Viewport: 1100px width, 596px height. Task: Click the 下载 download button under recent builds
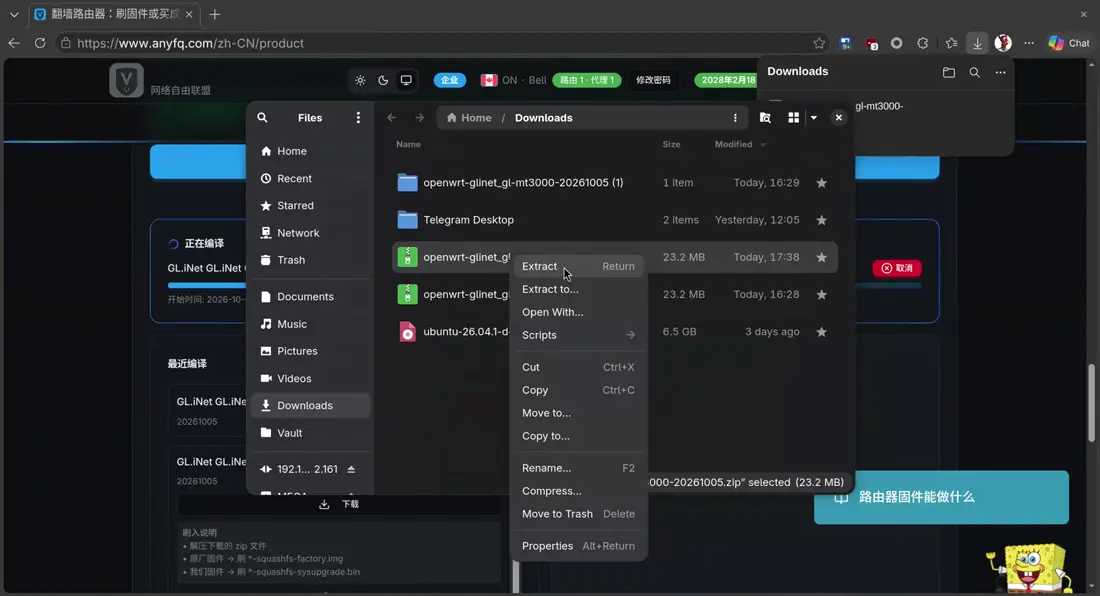340,504
